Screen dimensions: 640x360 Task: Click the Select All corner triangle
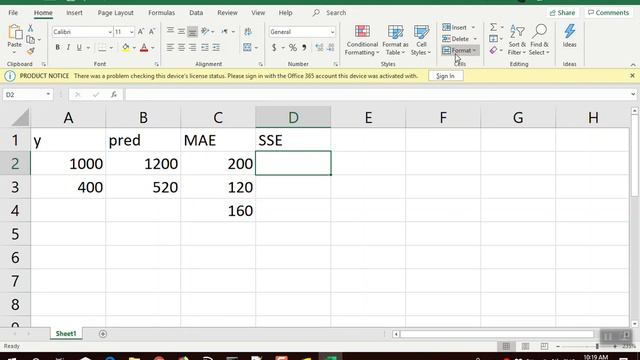[x=20, y=118]
